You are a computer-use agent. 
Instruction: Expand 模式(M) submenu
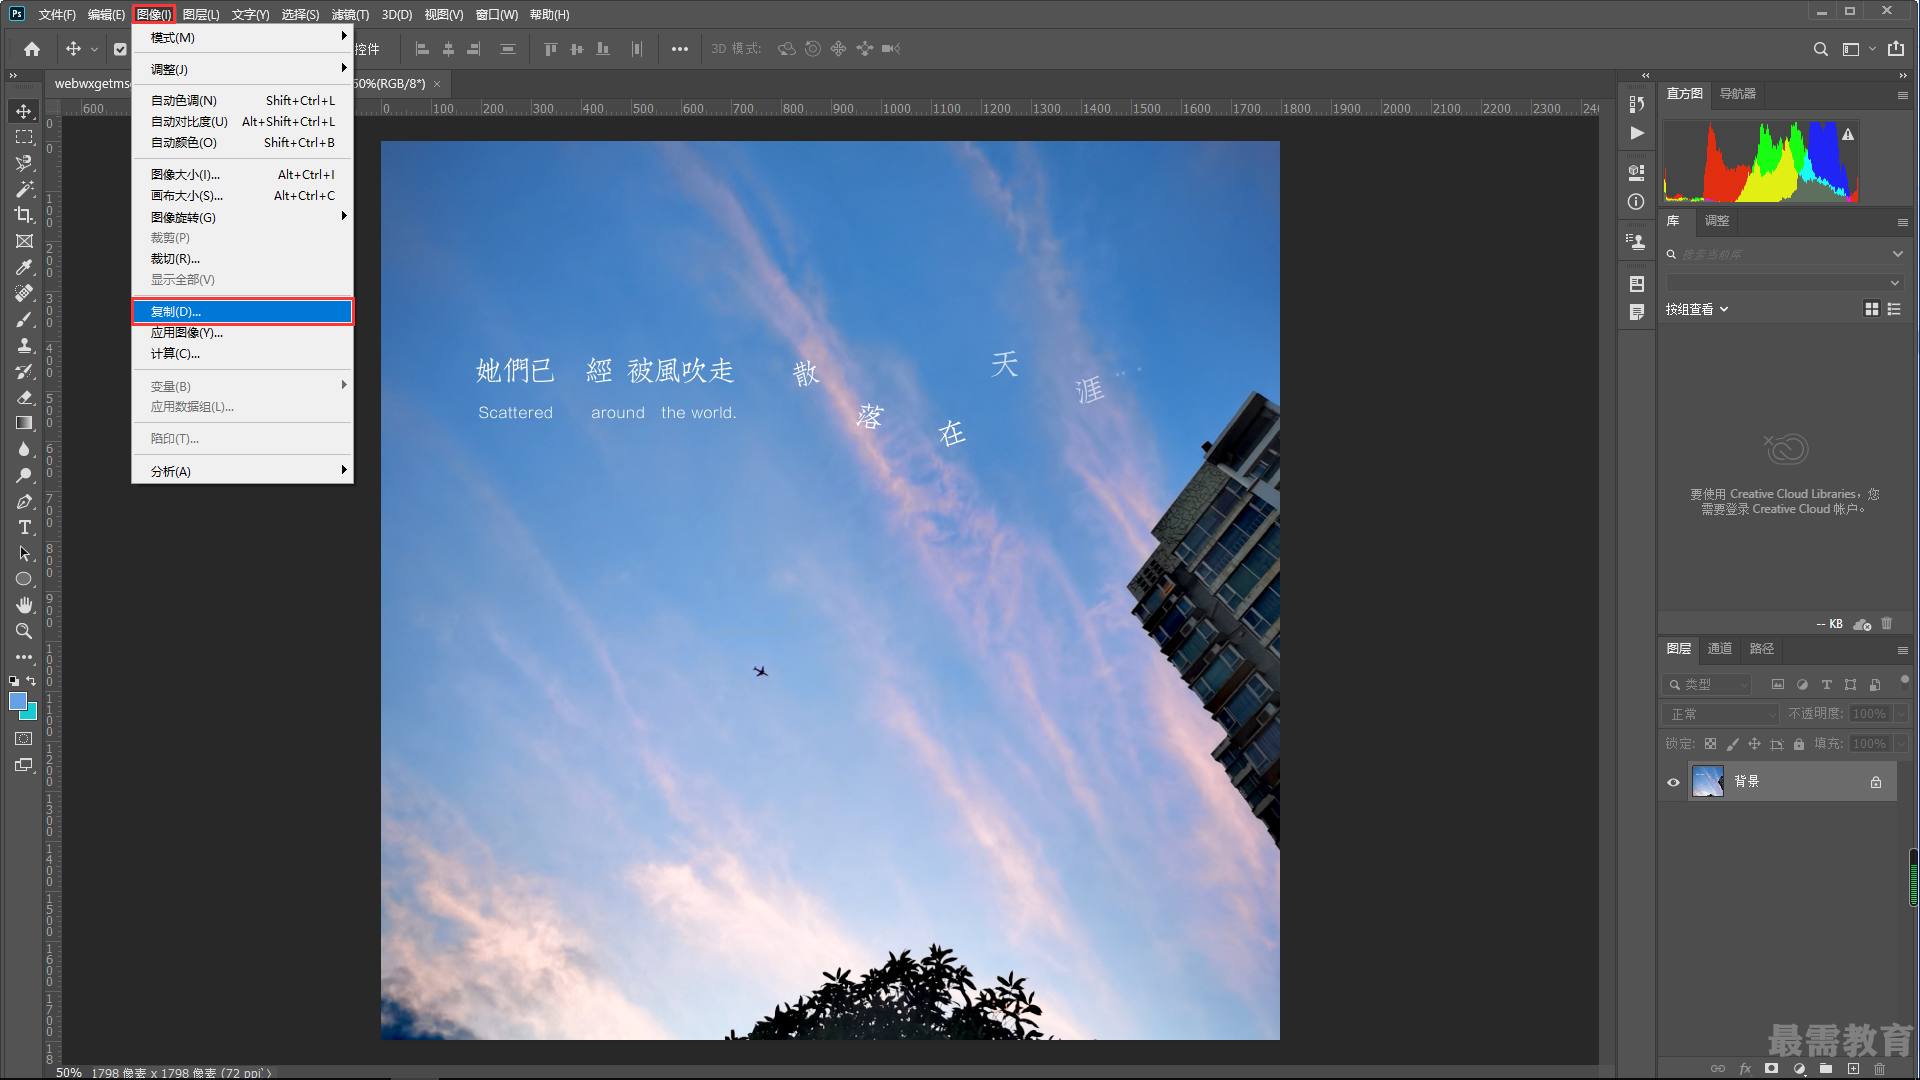pyautogui.click(x=242, y=37)
